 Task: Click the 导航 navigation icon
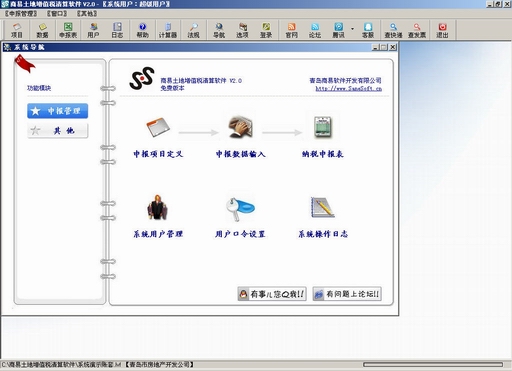[219, 30]
